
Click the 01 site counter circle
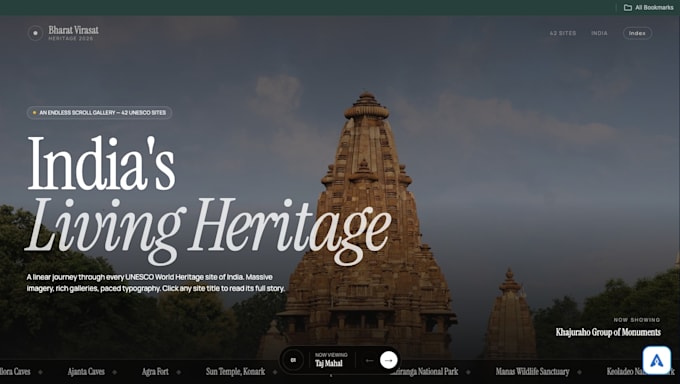[x=293, y=360]
